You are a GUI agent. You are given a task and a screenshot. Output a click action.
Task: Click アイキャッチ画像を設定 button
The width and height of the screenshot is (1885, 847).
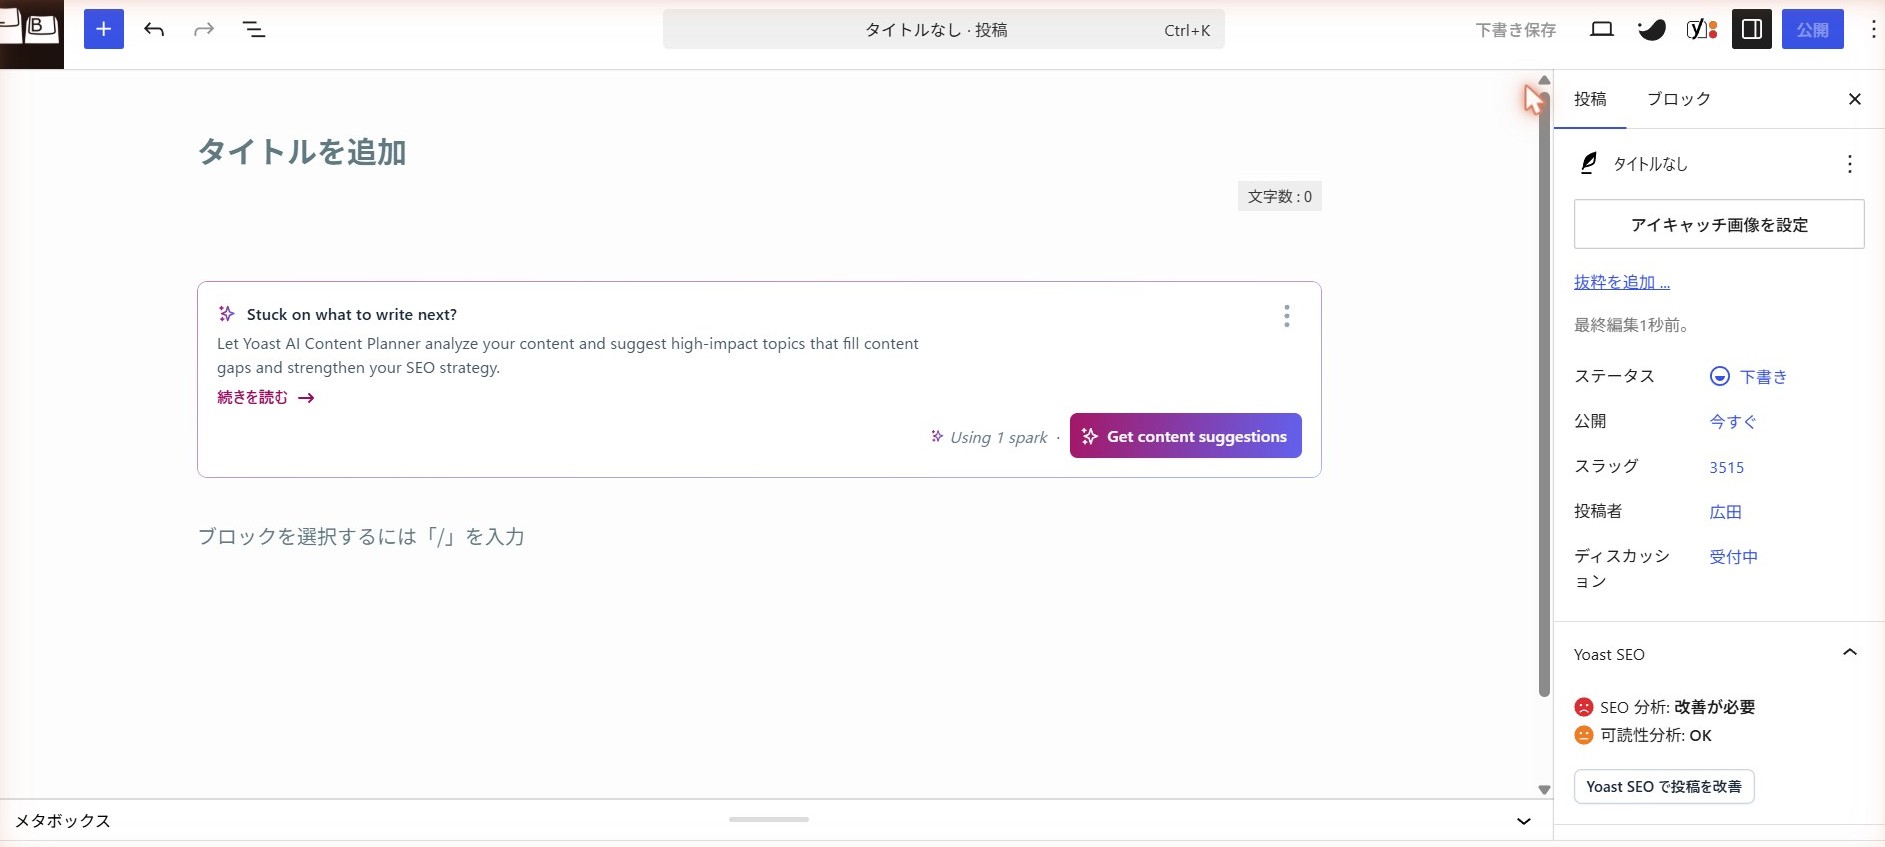[x=1719, y=224]
